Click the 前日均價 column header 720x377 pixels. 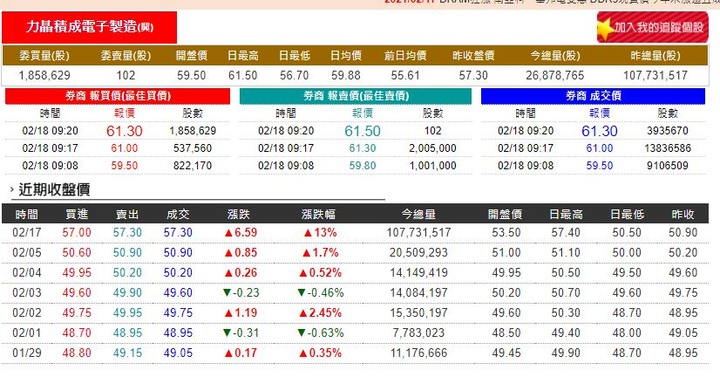[405, 56]
